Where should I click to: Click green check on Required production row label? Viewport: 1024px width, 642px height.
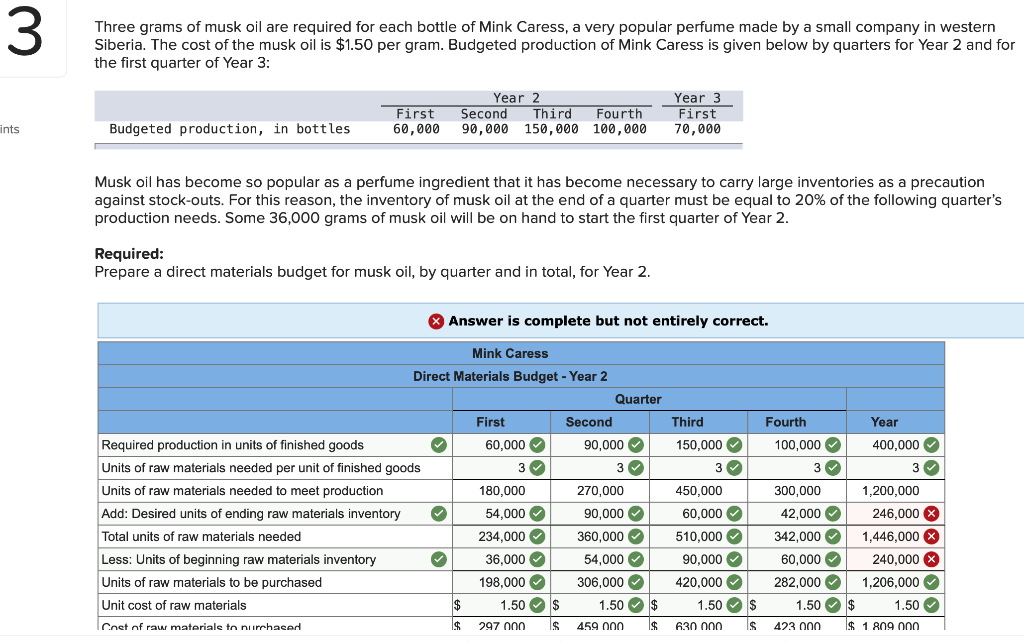click(x=439, y=445)
